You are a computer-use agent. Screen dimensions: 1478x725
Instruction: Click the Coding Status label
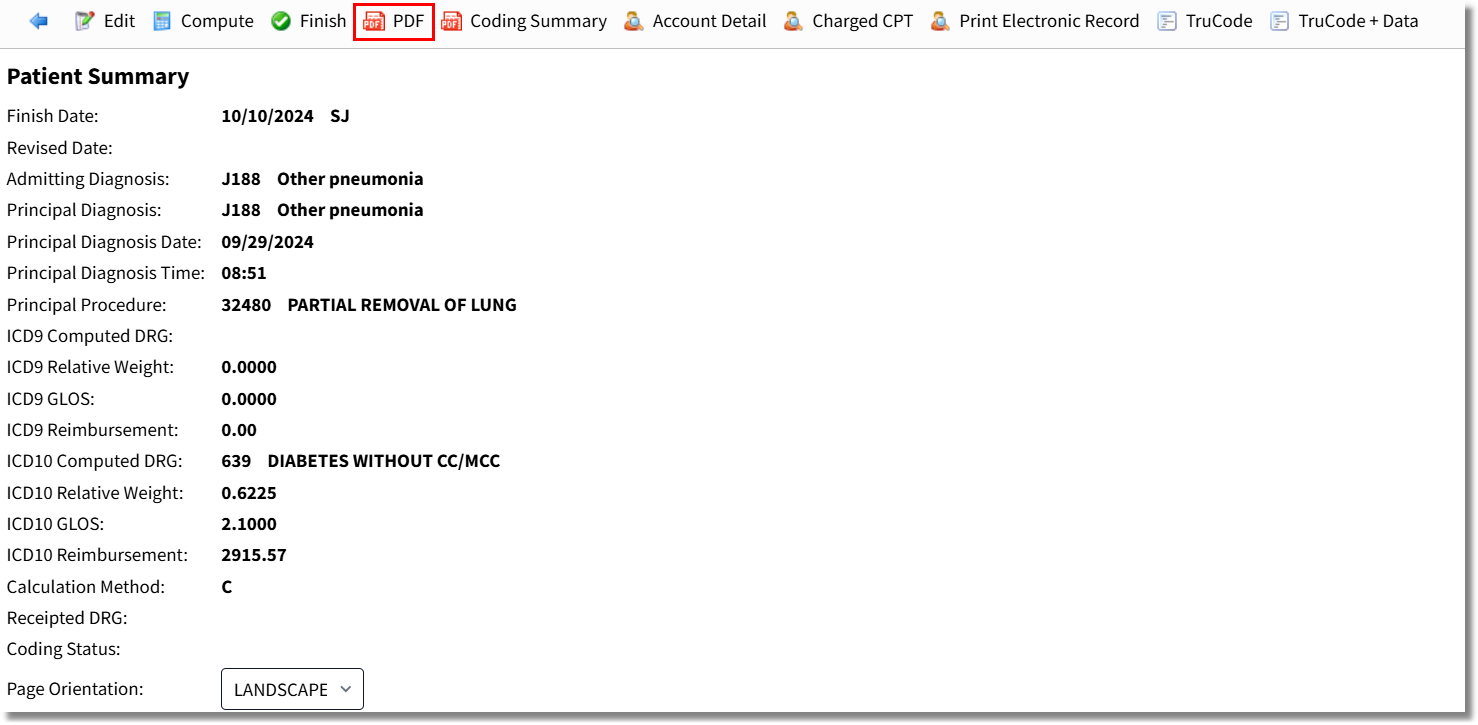(x=64, y=649)
